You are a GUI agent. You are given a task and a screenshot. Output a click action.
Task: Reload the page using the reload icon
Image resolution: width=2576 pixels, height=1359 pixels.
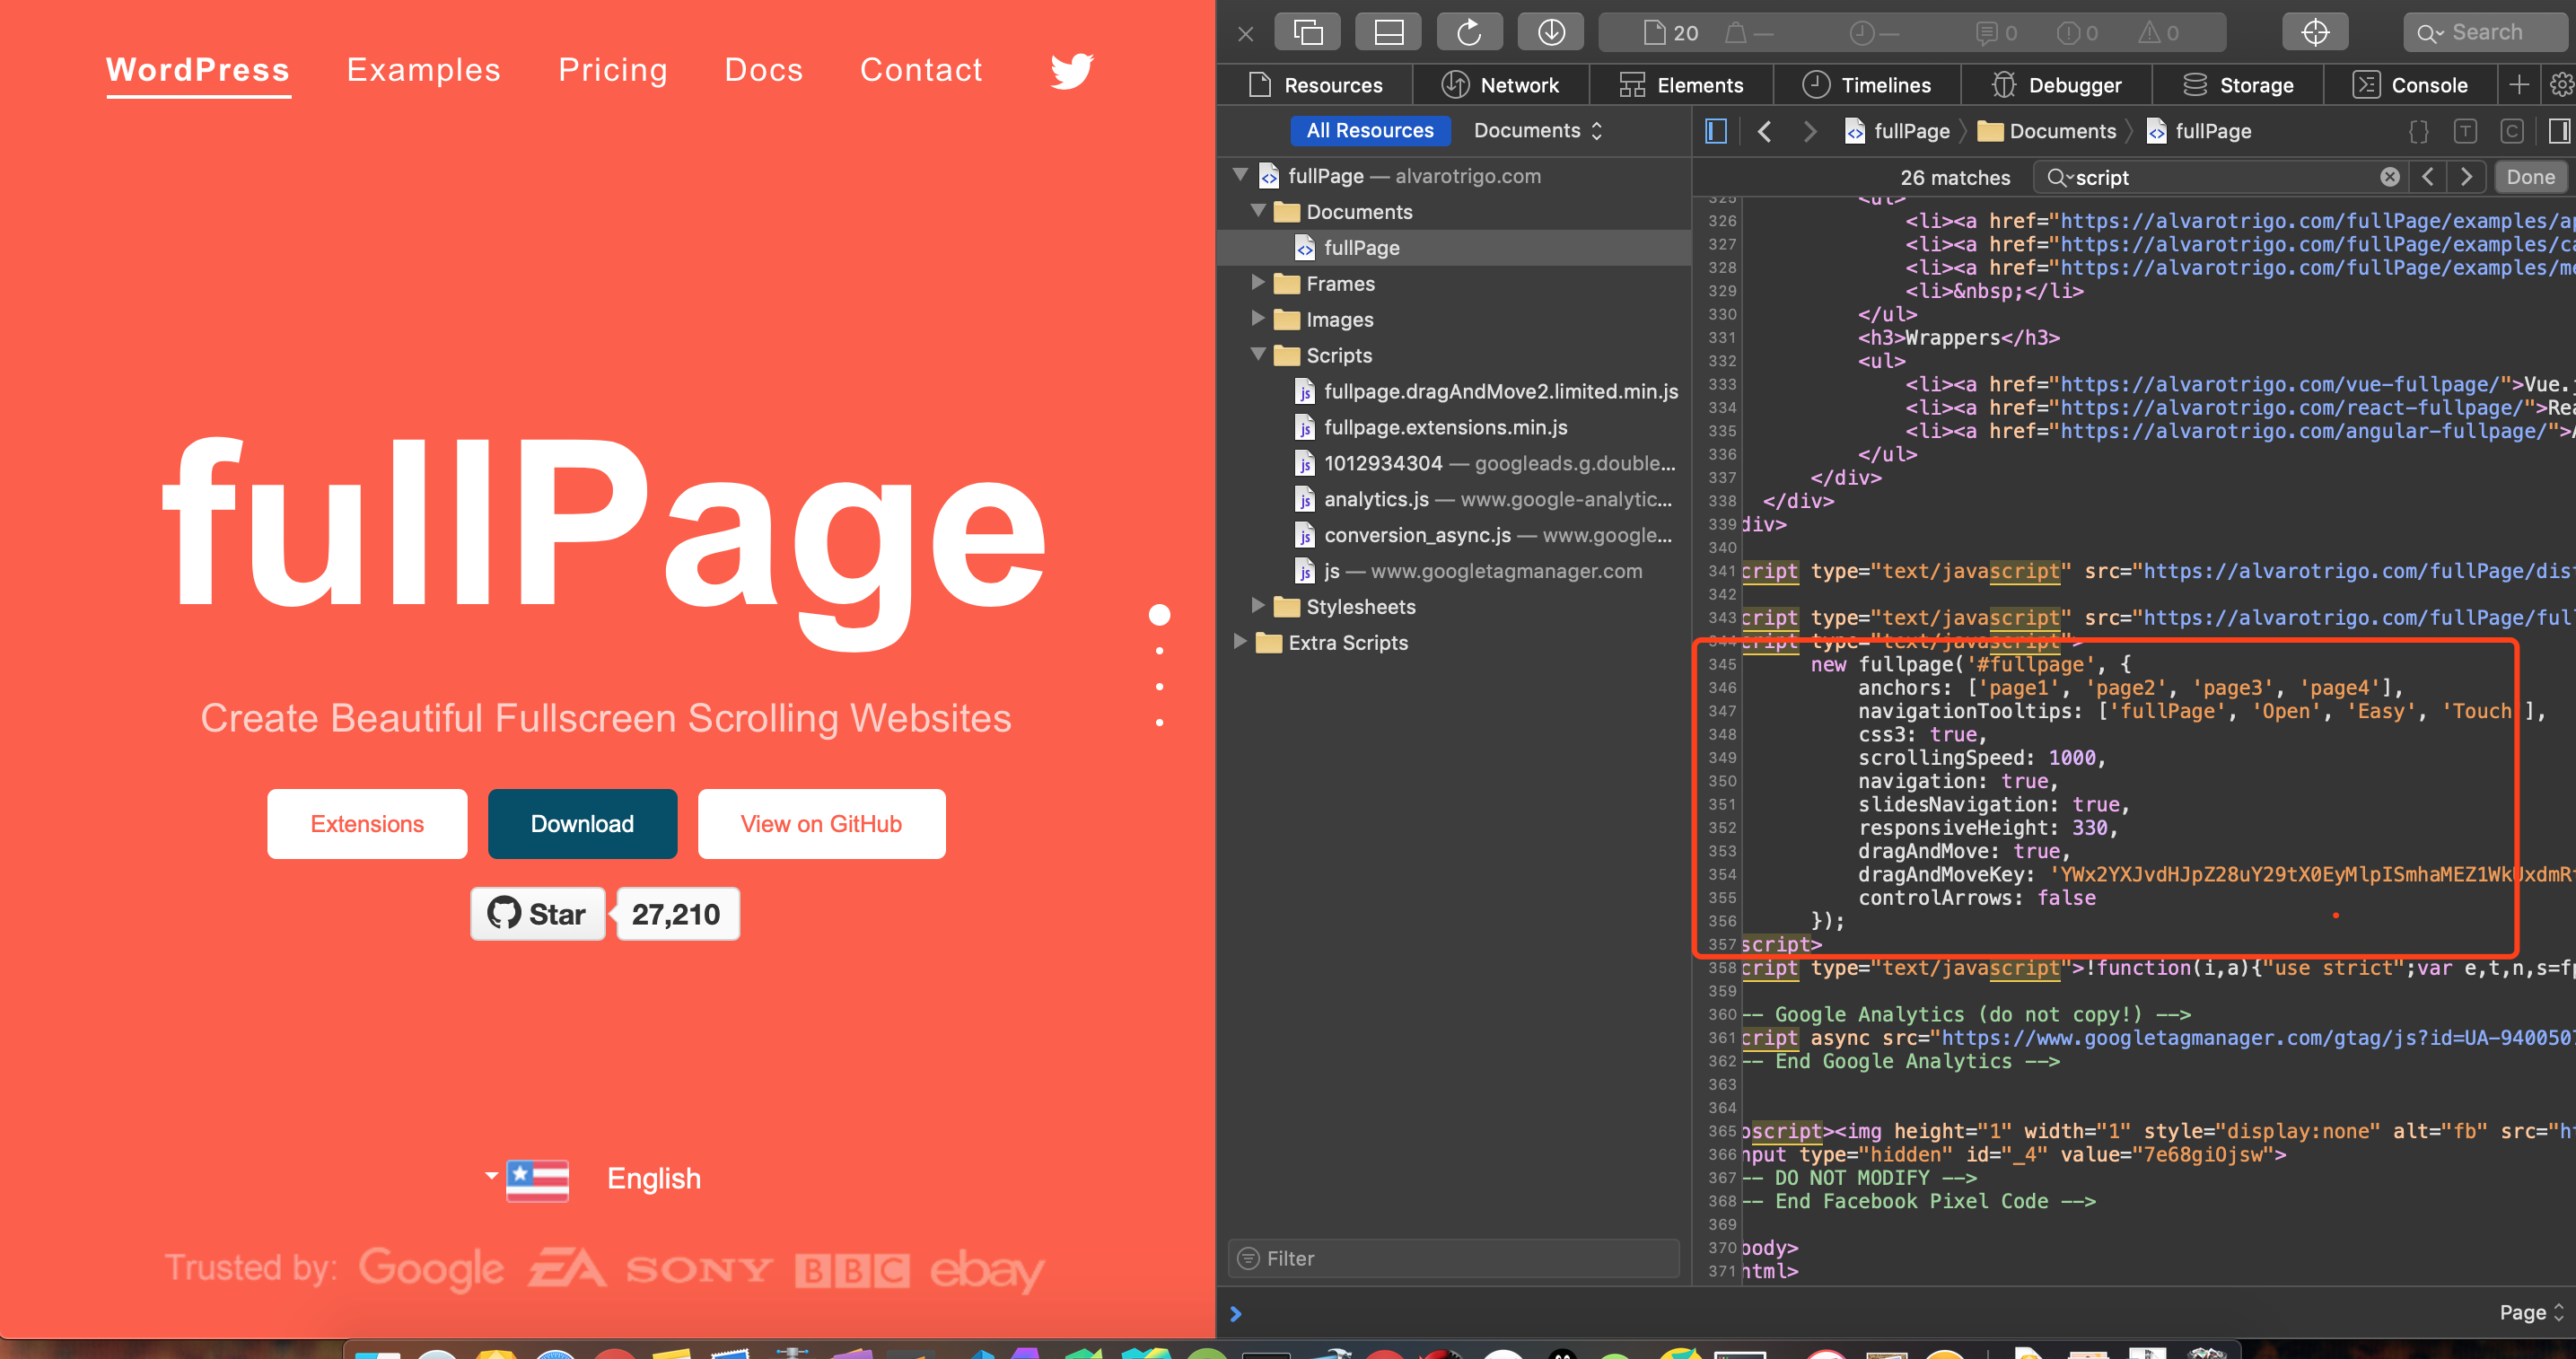coord(1469,31)
